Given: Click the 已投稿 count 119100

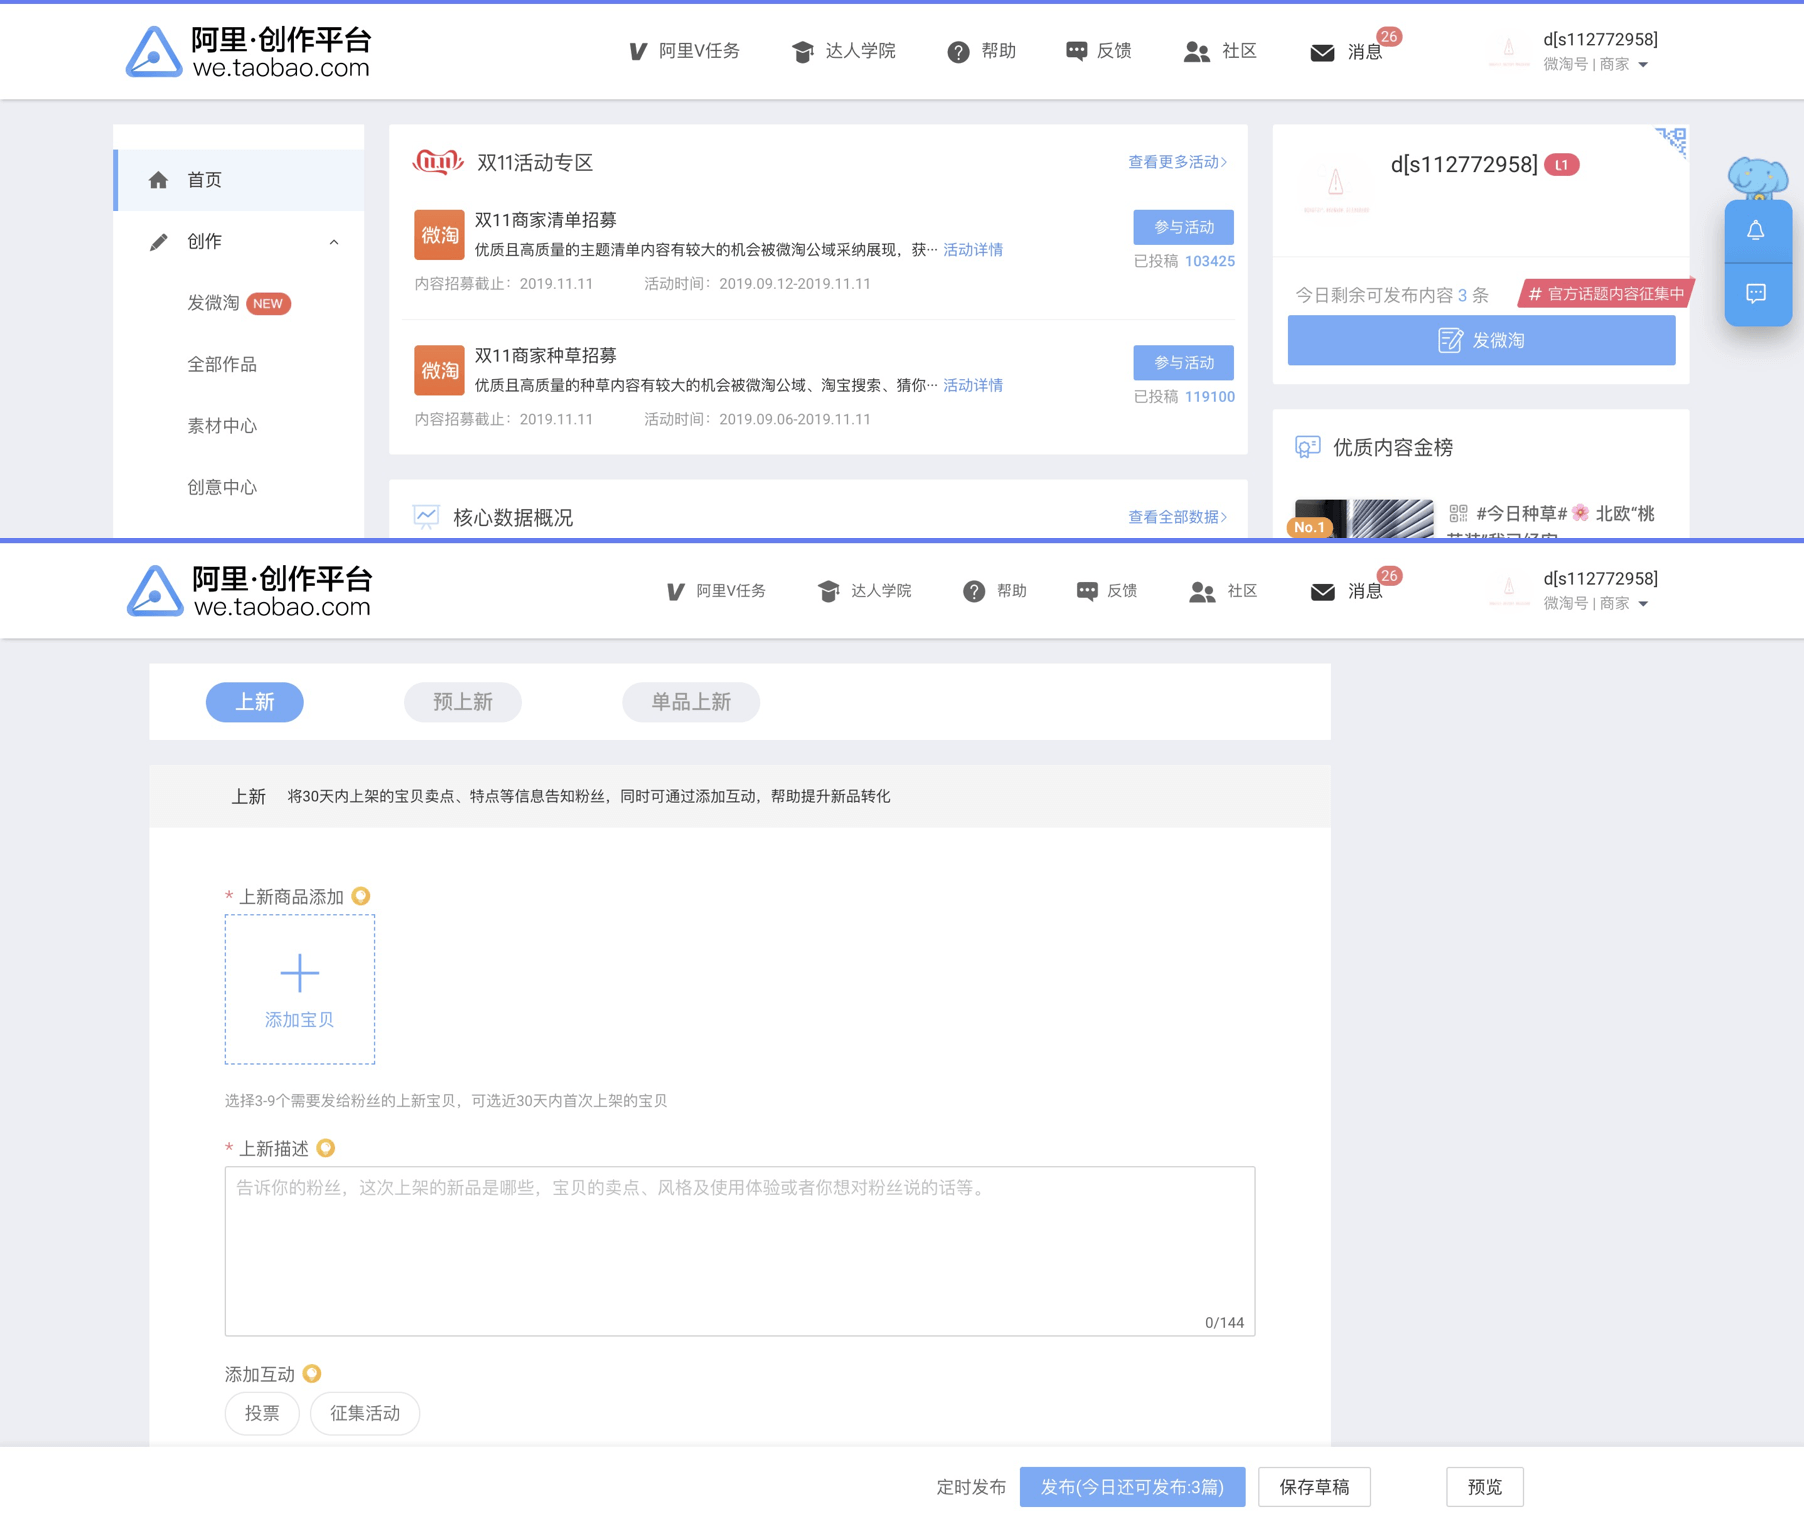Looking at the screenshot, I should 1210,397.
